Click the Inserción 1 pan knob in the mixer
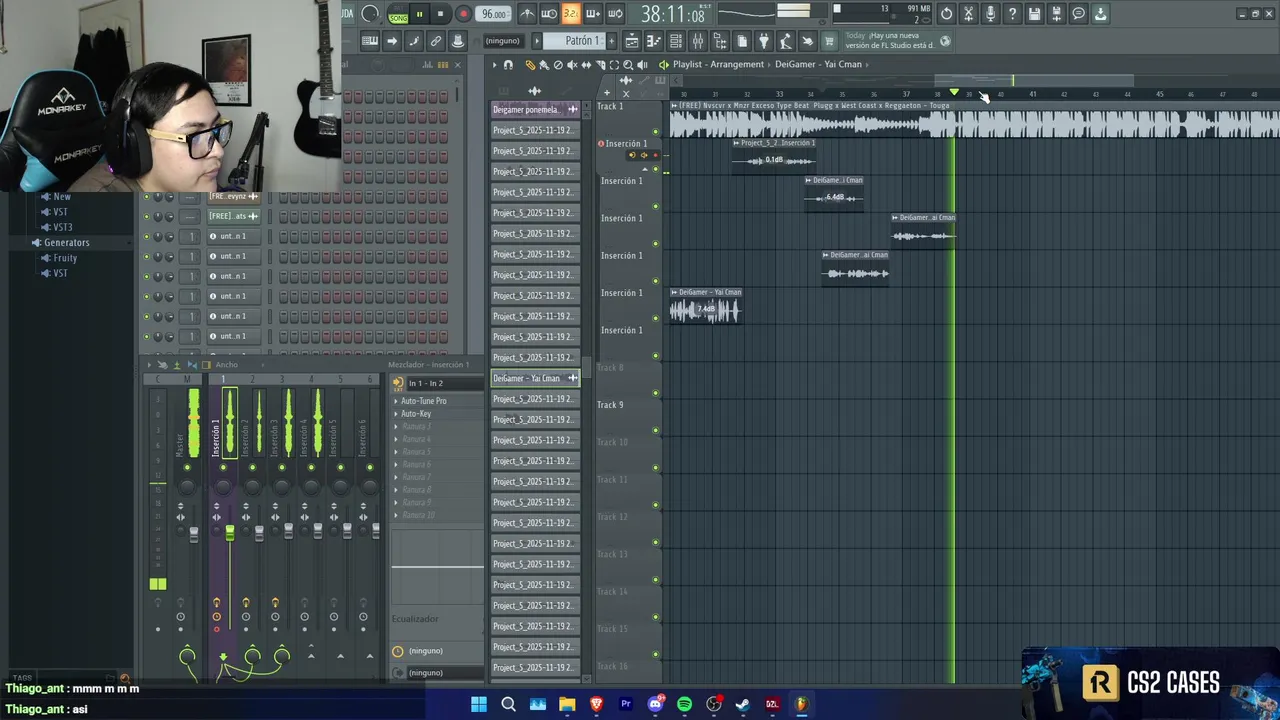The image size is (1280, 720). click(x=223, y=485)
